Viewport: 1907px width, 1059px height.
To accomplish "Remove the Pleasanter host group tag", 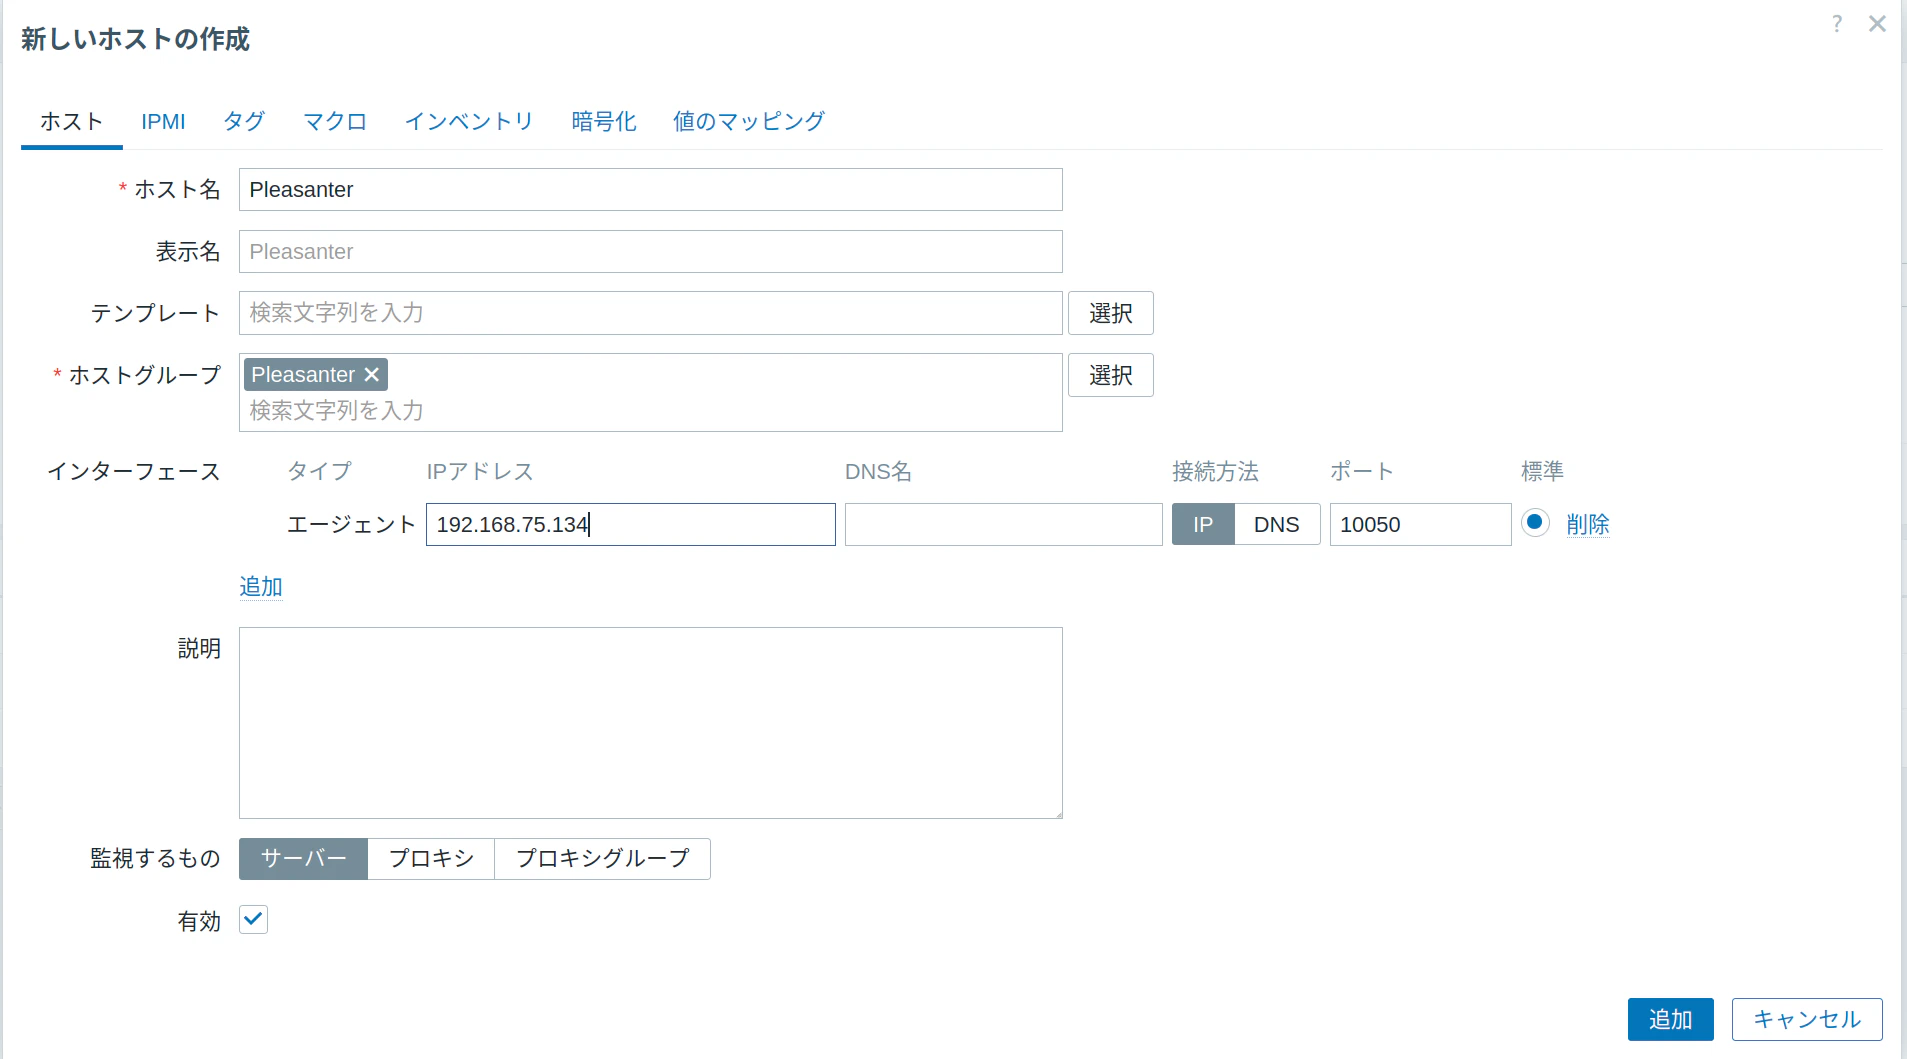I will point(372,374).
